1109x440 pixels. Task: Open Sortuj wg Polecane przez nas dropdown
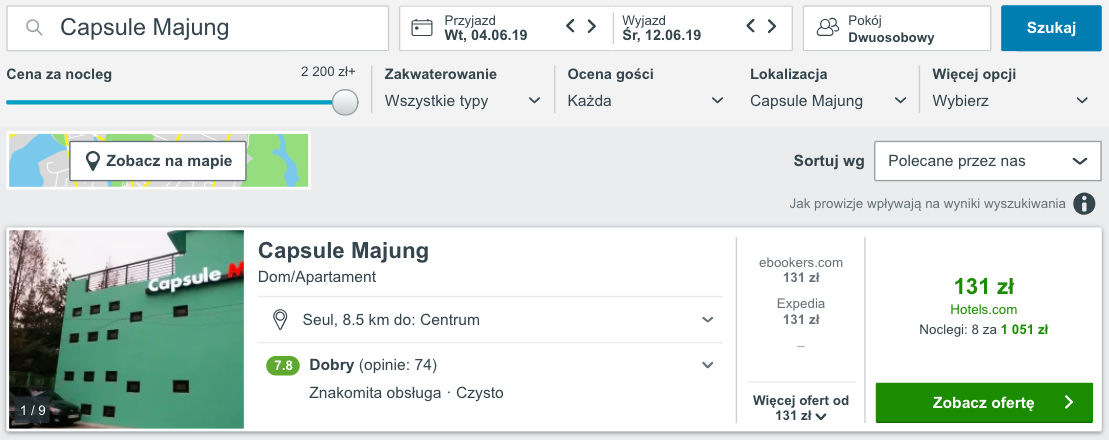coord(987,161)
